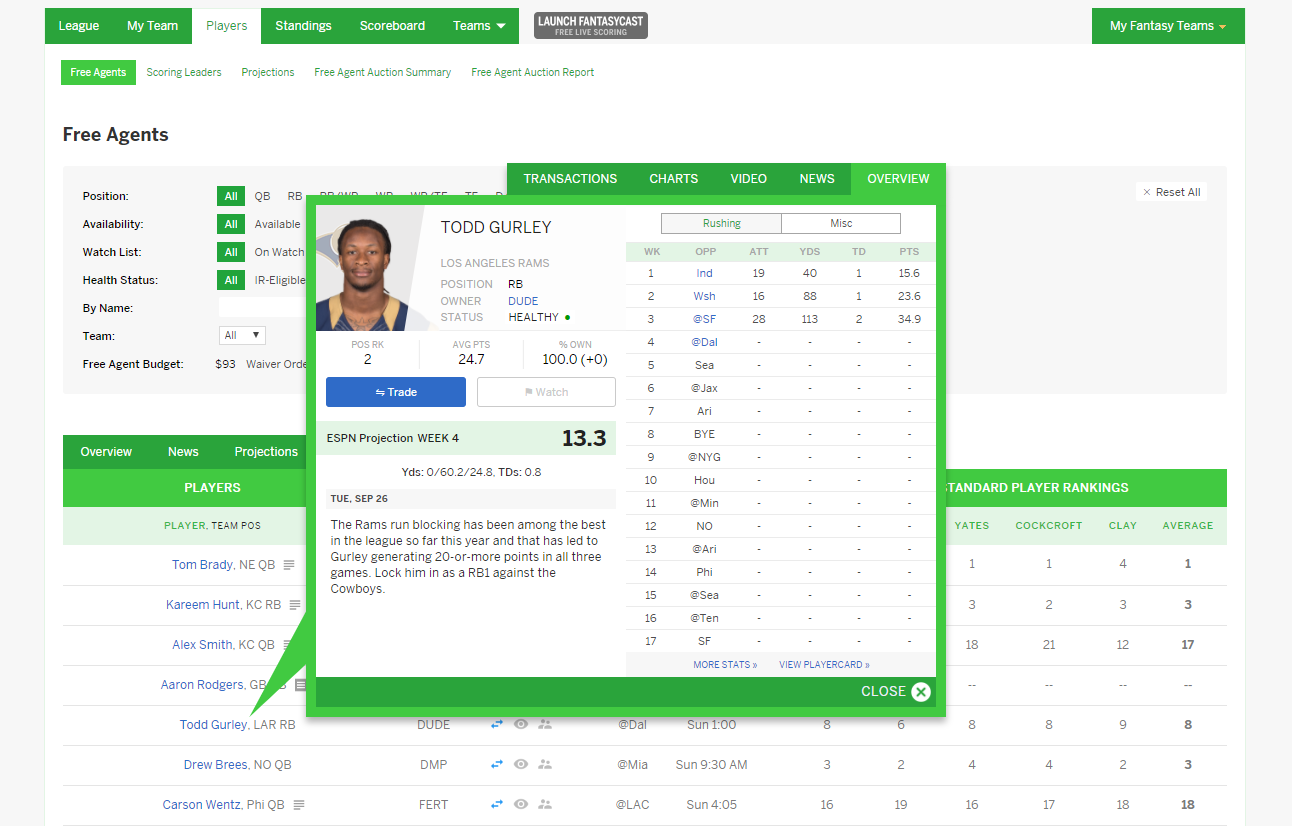Select the table's News tab

click(183, 452)
